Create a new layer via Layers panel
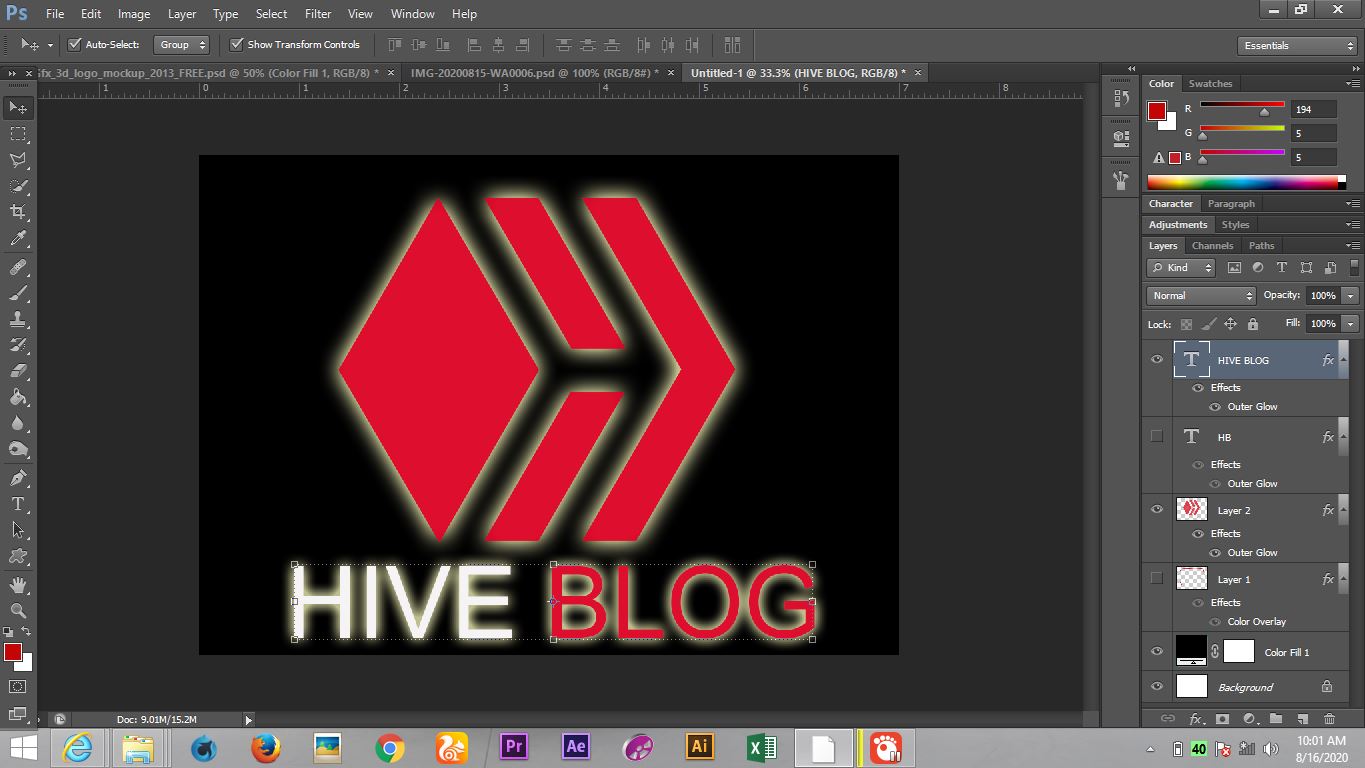 tap(1302, 718)
